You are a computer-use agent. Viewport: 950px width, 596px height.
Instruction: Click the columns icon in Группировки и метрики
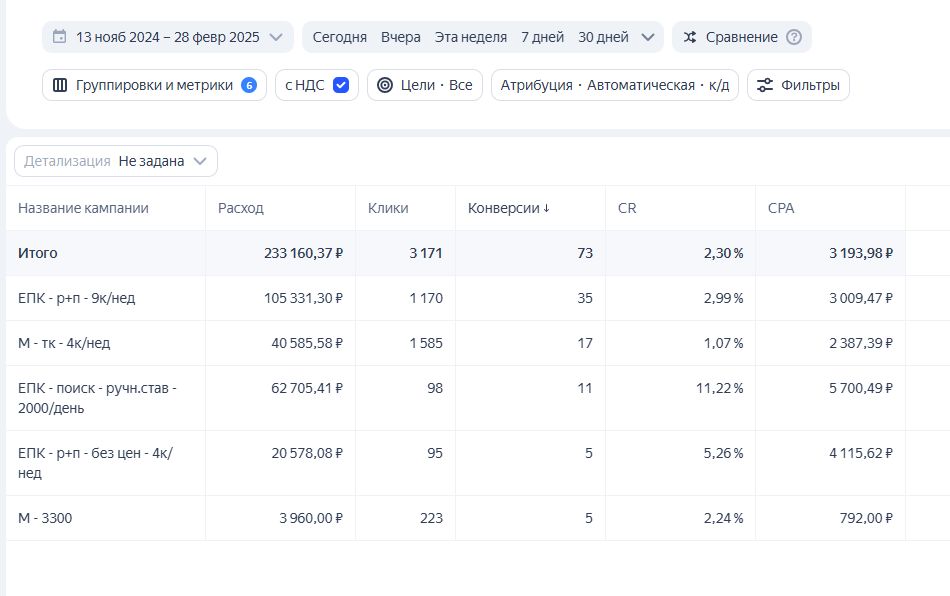coord(60,85)
